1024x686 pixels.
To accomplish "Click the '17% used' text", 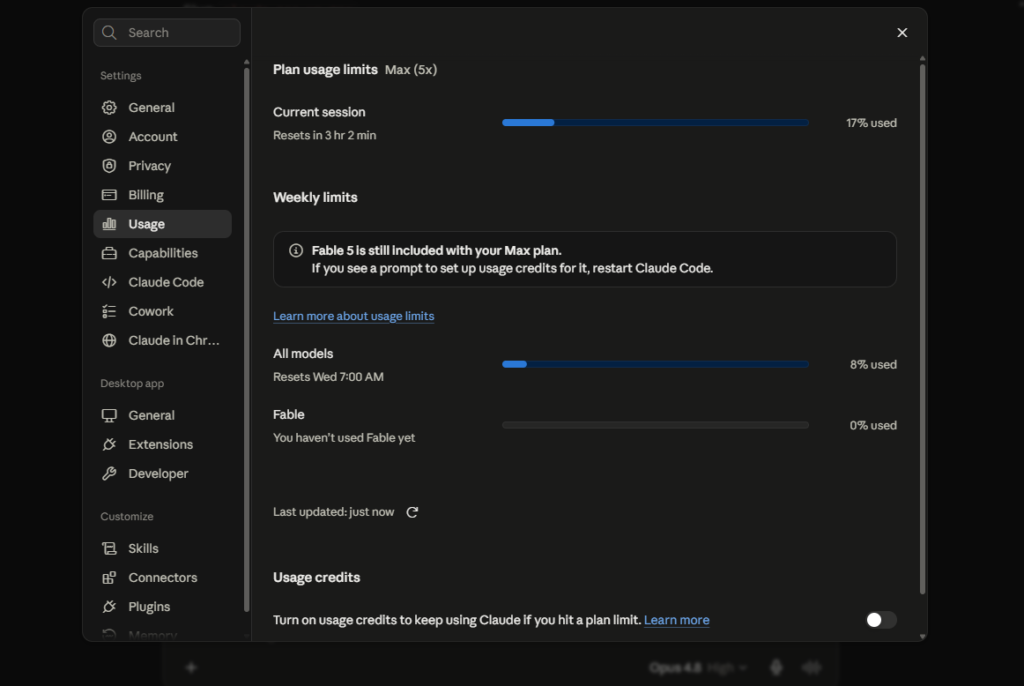I will [x=871, y=123].
